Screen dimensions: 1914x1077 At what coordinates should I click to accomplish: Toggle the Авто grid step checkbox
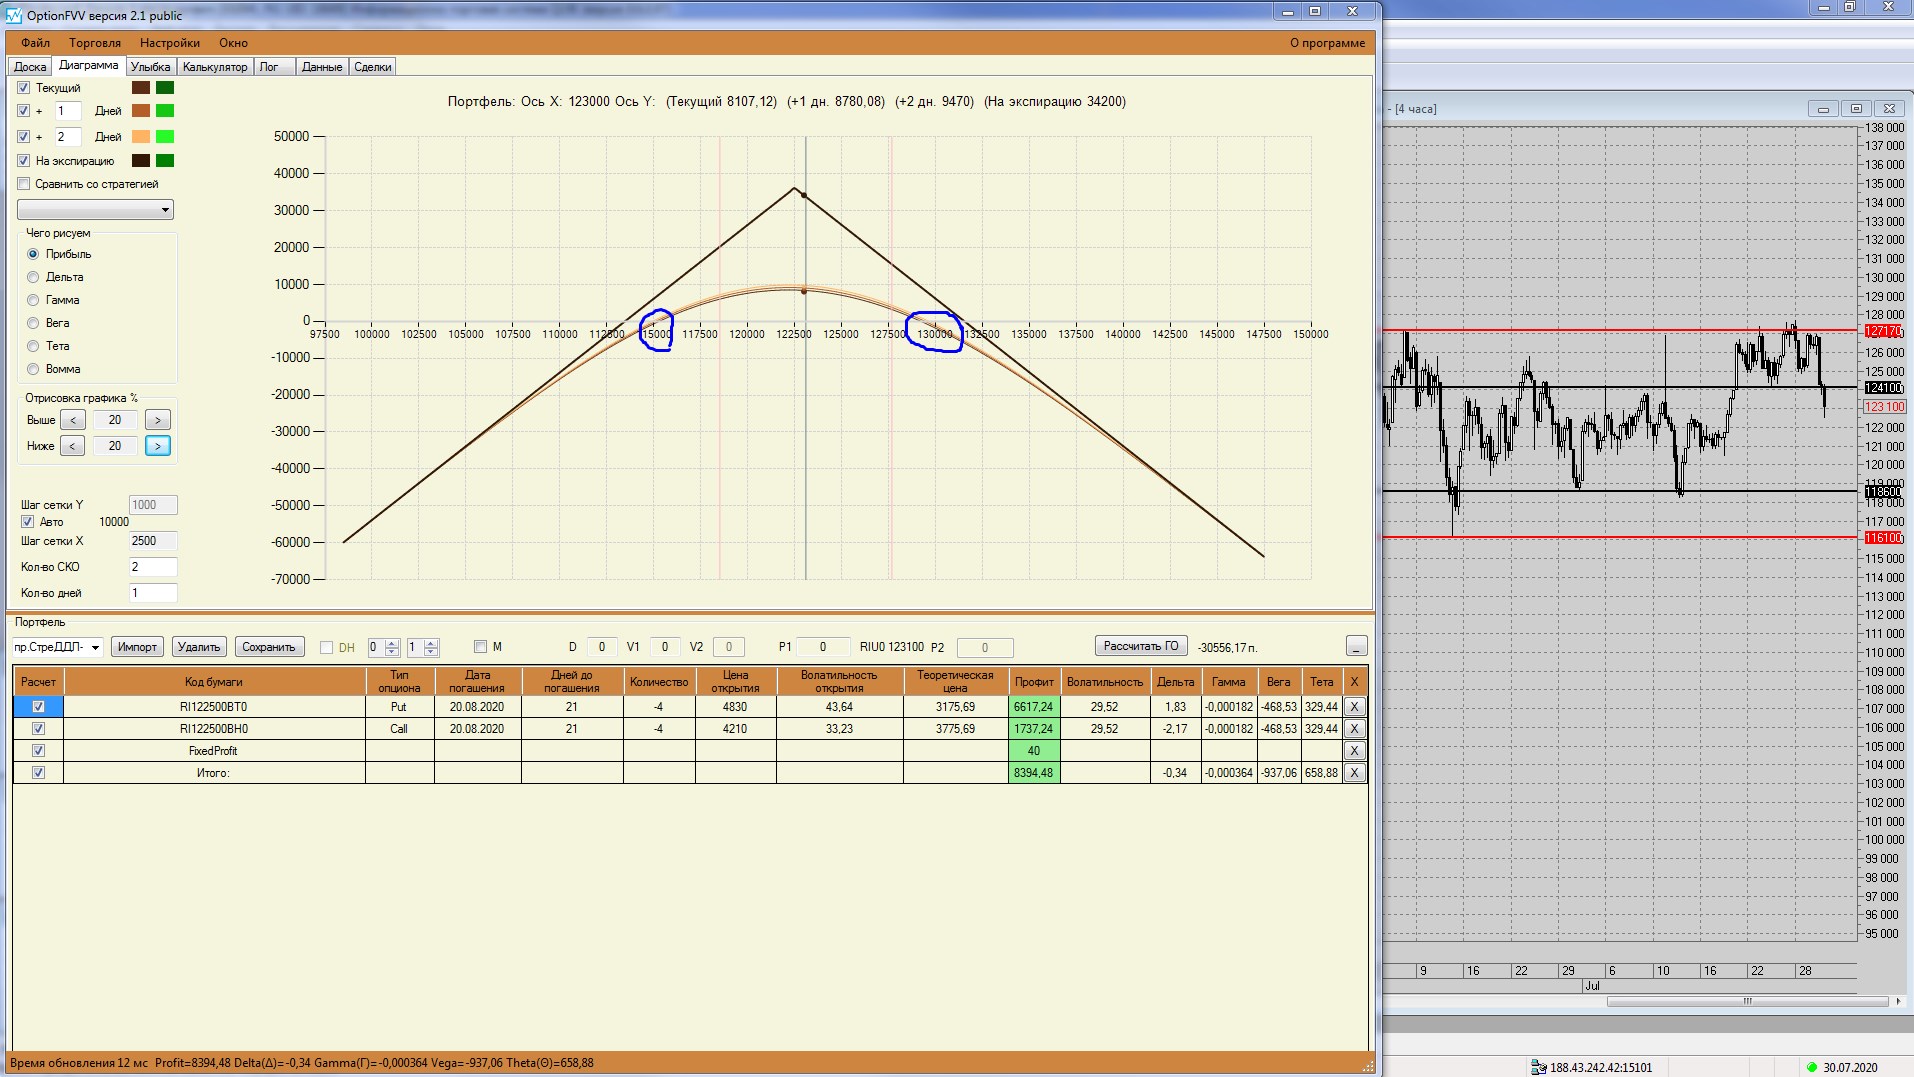pyautogui.click(x=27, y=522)
